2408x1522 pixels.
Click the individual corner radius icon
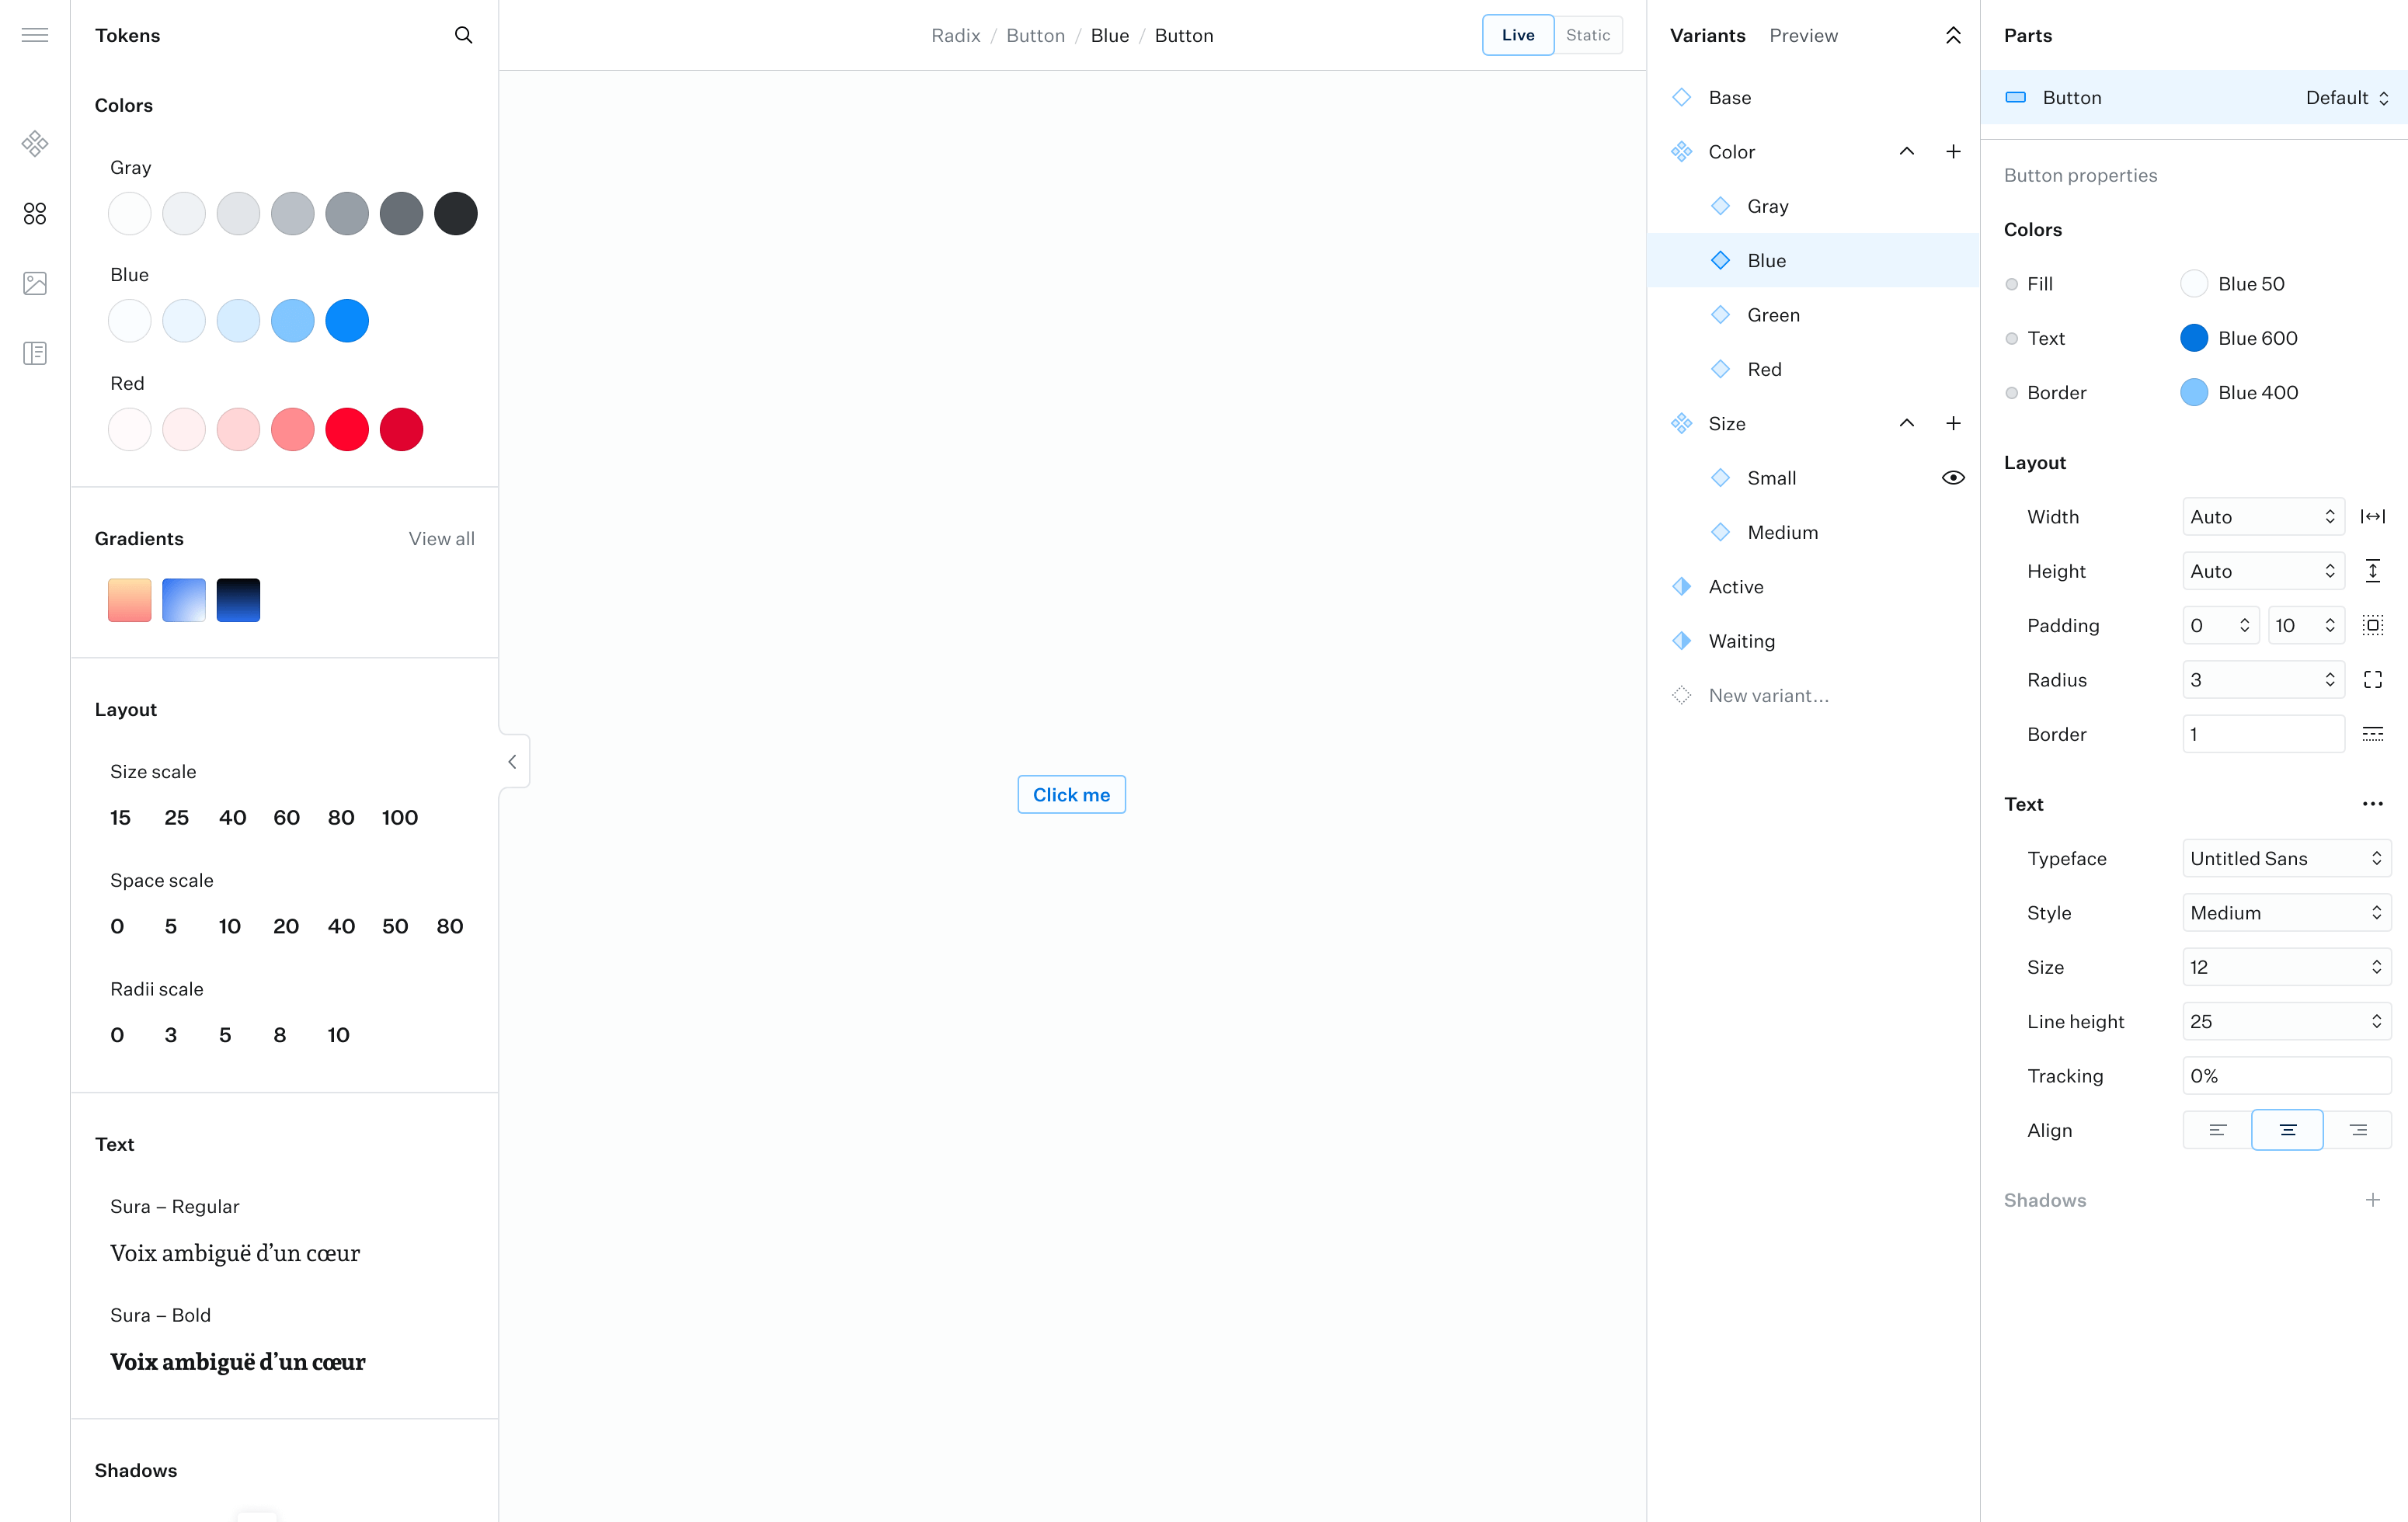pyautogui.click(x=2372, y=680)
